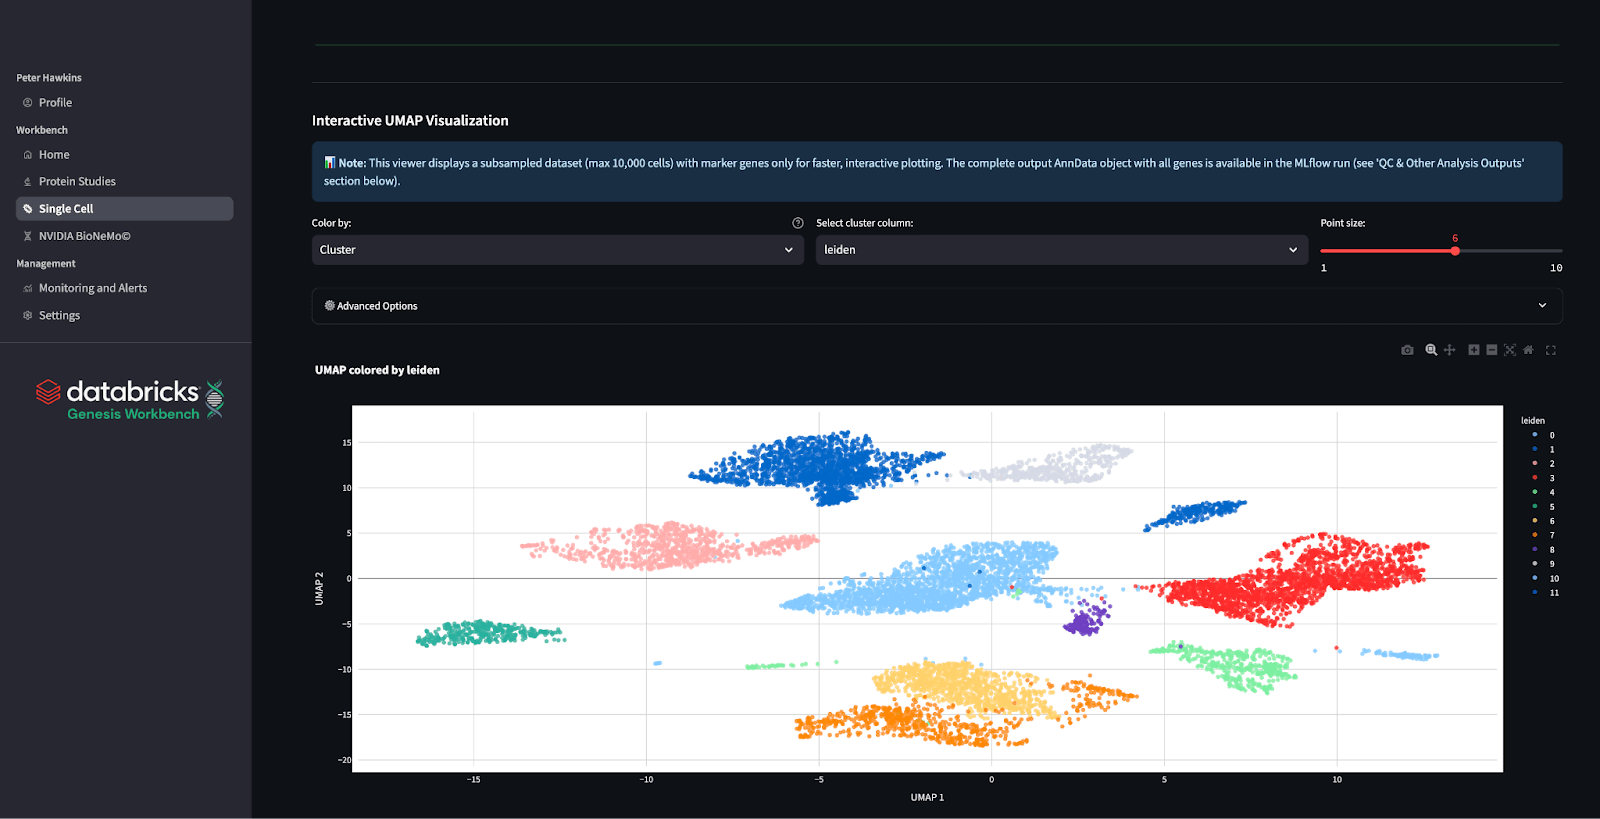Click the Zoom out minus icon
This screenshot has width=1600, height=819.
1491,350
